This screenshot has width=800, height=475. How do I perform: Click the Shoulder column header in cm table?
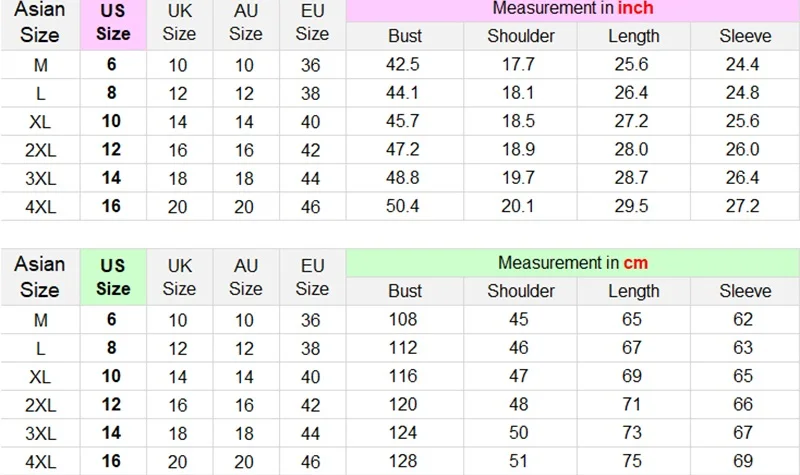[520, 291]
